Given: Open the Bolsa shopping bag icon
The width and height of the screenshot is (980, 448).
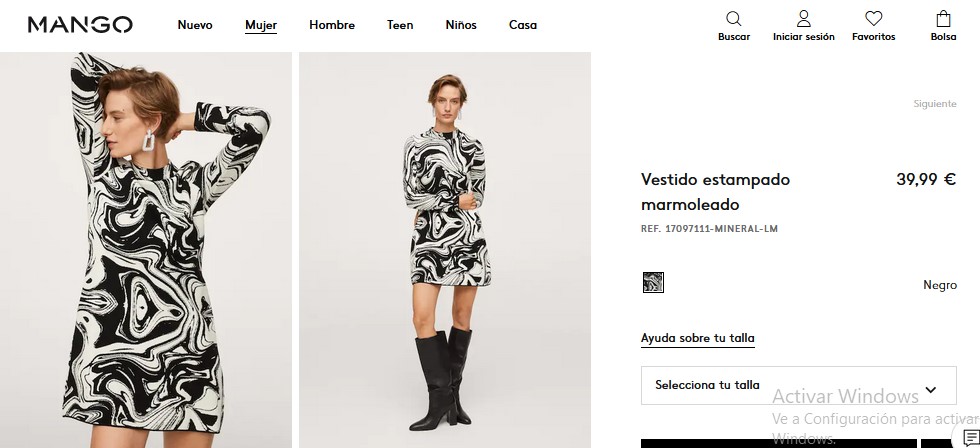Looking at the screenshot, I should click(x=943, y=19).
